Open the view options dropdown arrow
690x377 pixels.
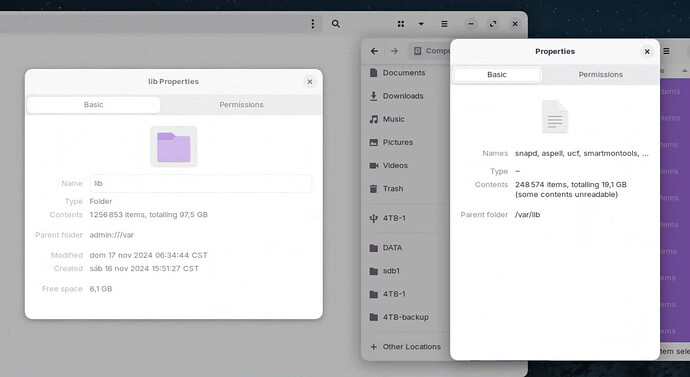421,24
